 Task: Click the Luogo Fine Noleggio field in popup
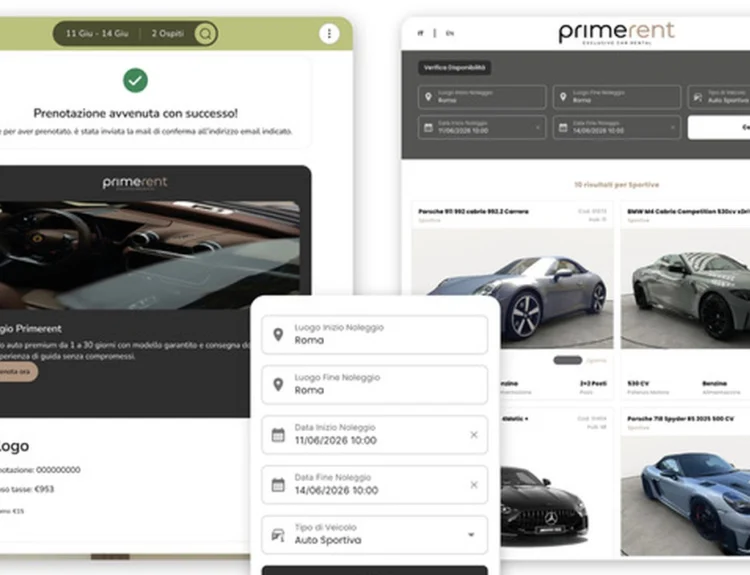tap(375, 385)
